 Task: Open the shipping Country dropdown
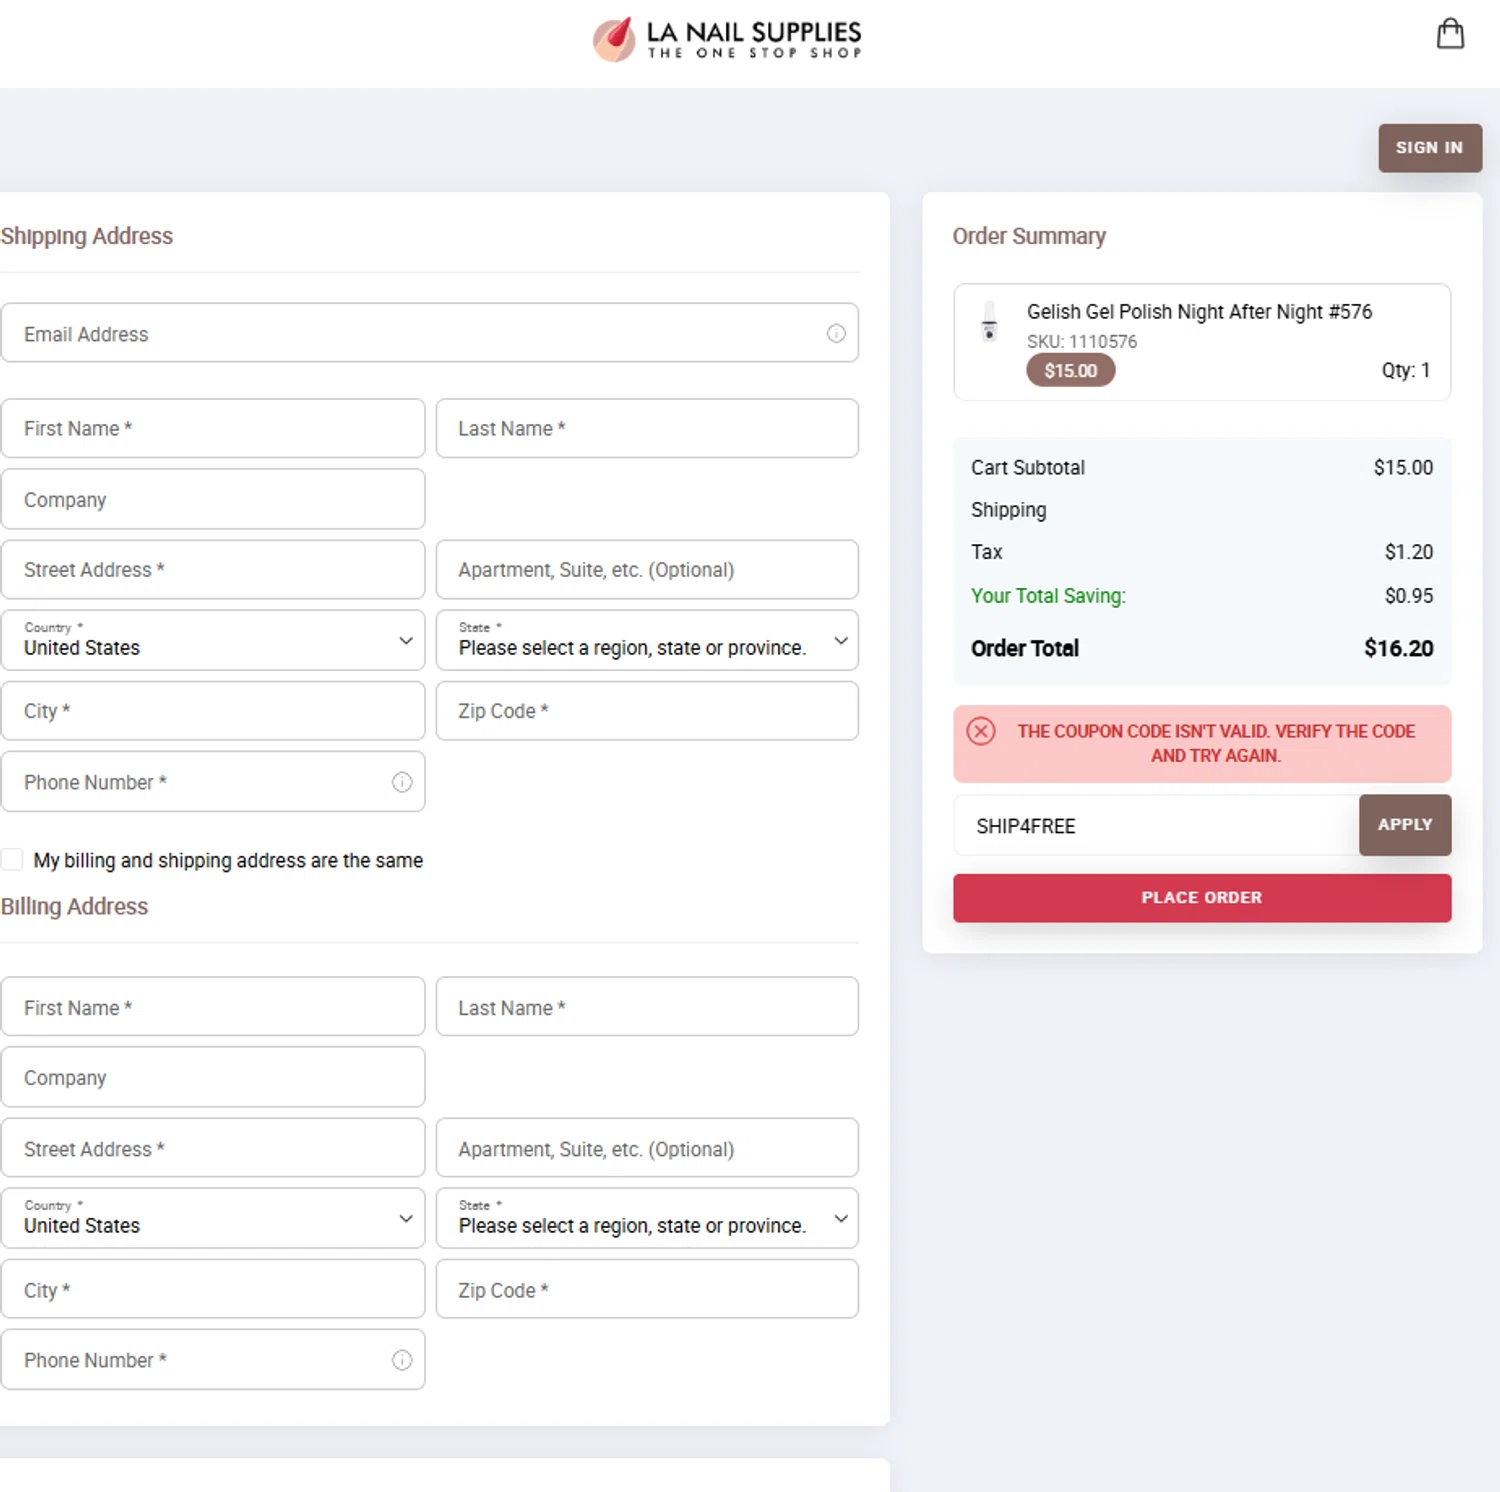click(213, 640)
